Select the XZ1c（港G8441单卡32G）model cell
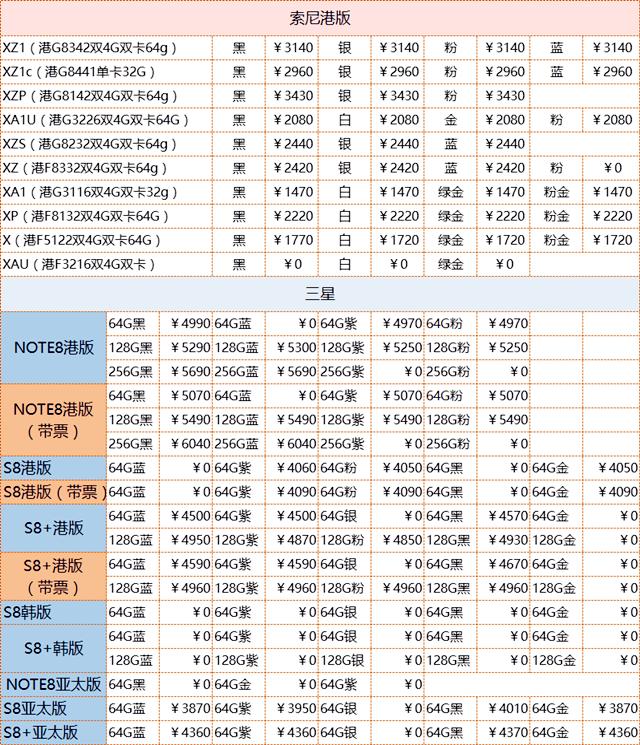 pyautogui.click(x=106, y=72)
